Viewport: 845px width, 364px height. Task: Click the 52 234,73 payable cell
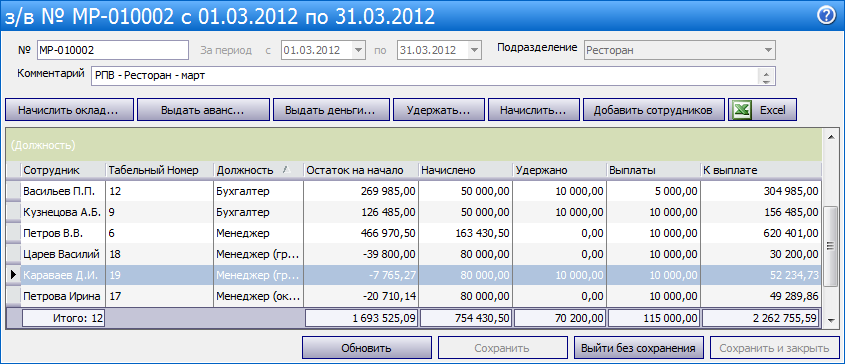click(x=761, y=275)
